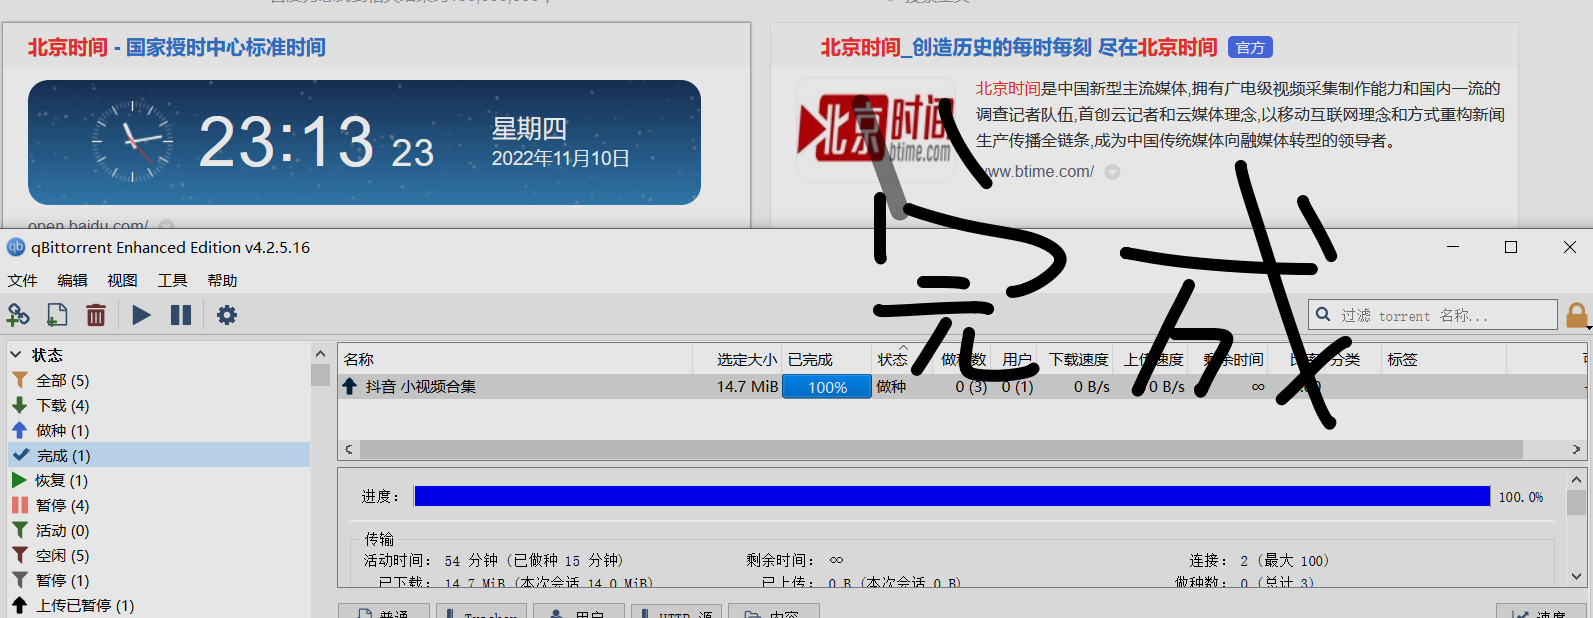Click the torrent list scroll-left arrow
Image resolution: width=1593 pixels, height=618 pixels.
(349, 450)
